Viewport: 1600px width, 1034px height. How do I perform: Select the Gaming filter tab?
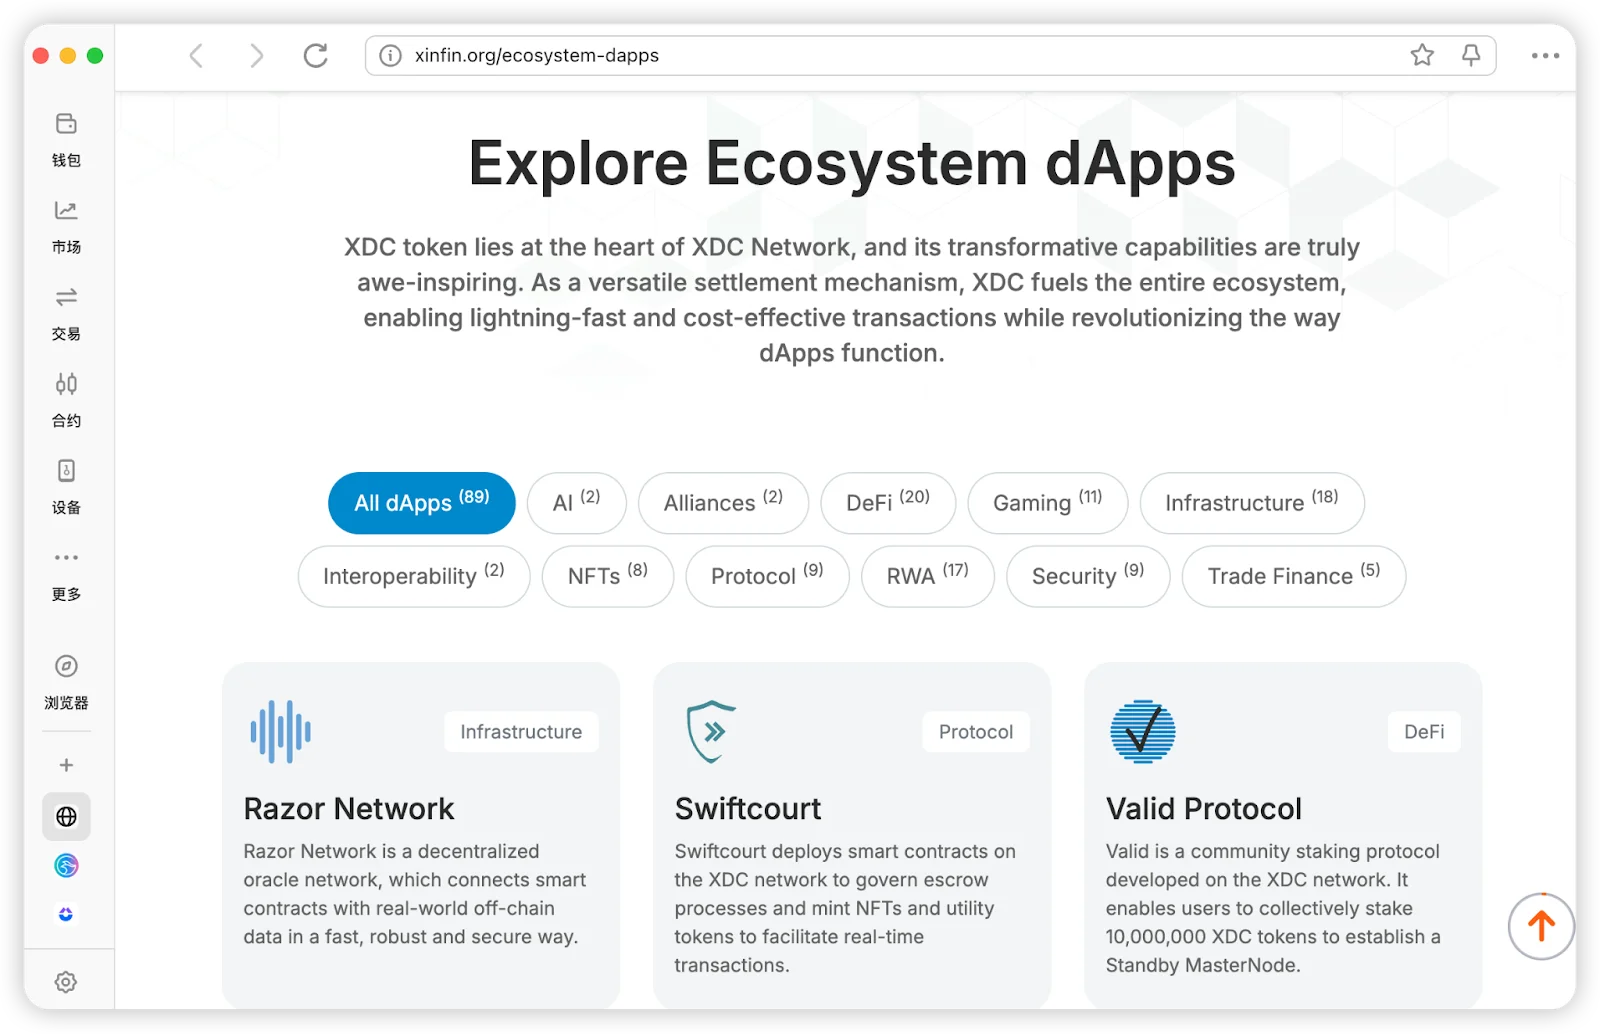click(x=1047, y=503)
